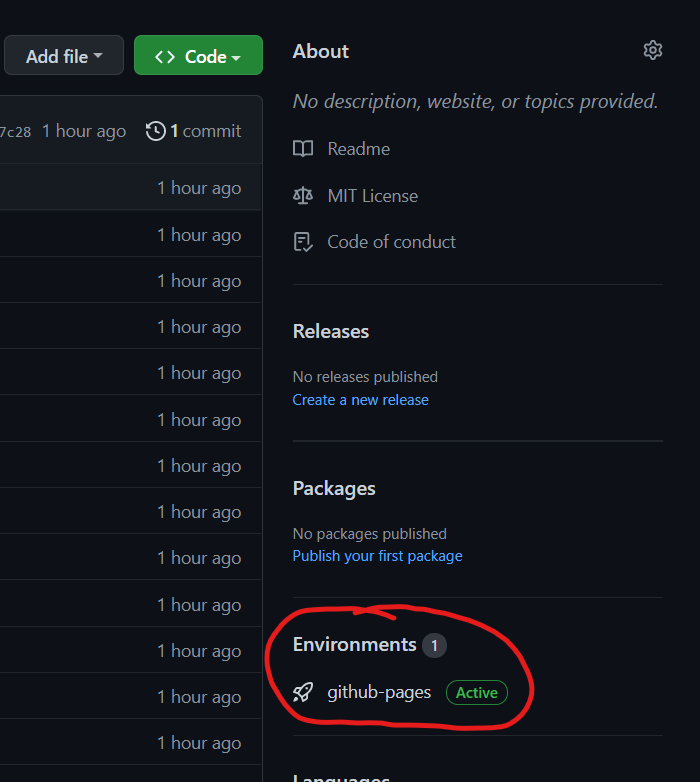Click the MIT License scale icon

(303, 196)
